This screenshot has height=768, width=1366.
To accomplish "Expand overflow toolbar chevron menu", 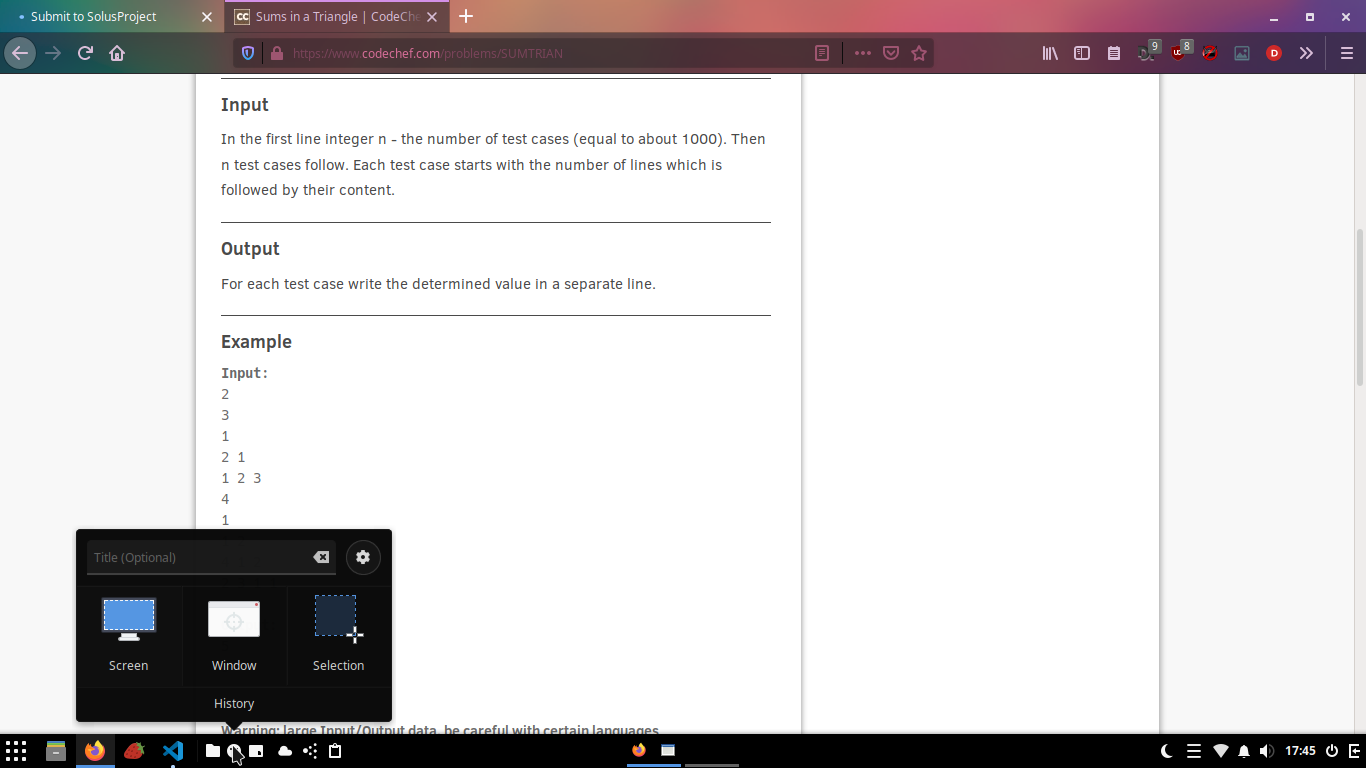I will click(x=1306, y=53).
